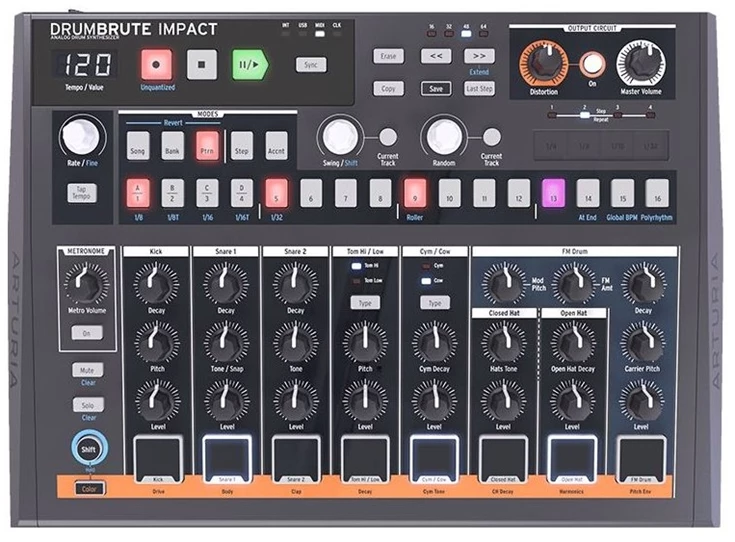Toggle the Distortion On button

[x=592, y=64]
